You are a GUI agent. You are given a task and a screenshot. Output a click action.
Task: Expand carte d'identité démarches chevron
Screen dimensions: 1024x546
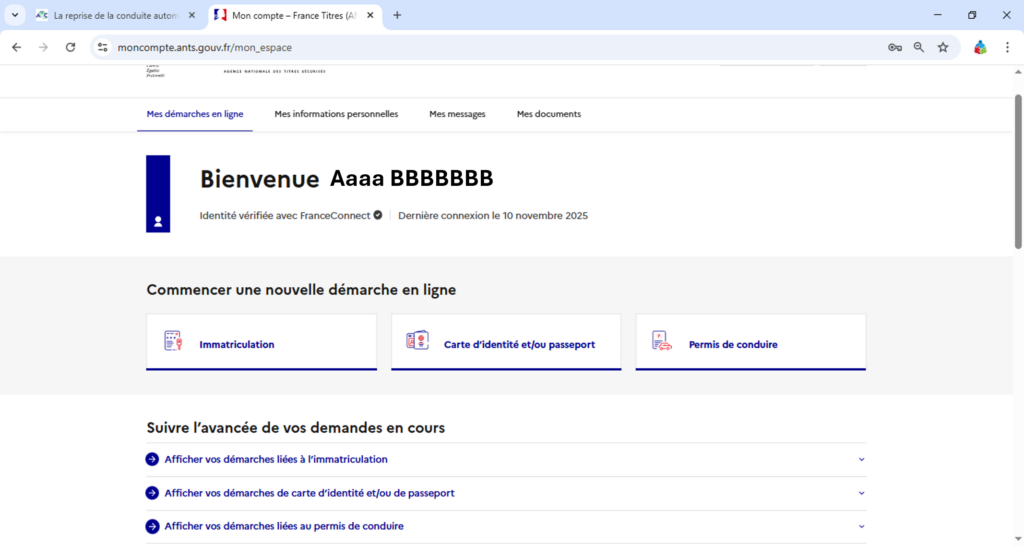click(x=861, y=493)
